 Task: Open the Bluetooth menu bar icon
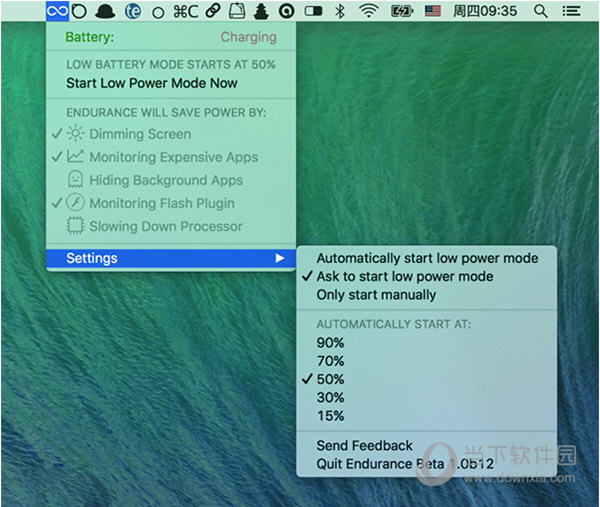pyautogui.click(x=339, y=11)
